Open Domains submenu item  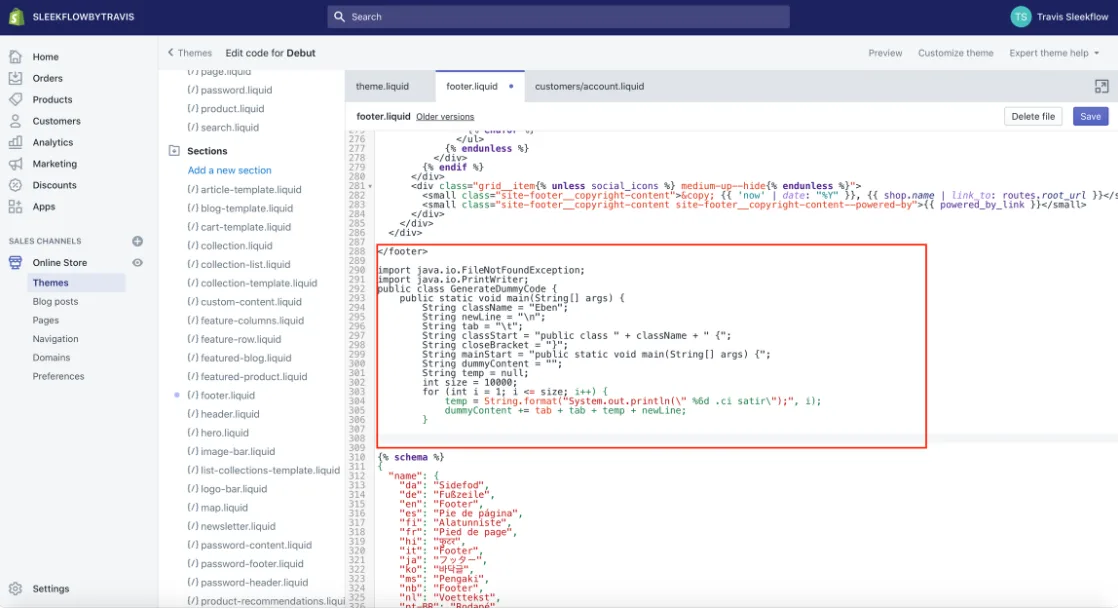click(51, 357)
